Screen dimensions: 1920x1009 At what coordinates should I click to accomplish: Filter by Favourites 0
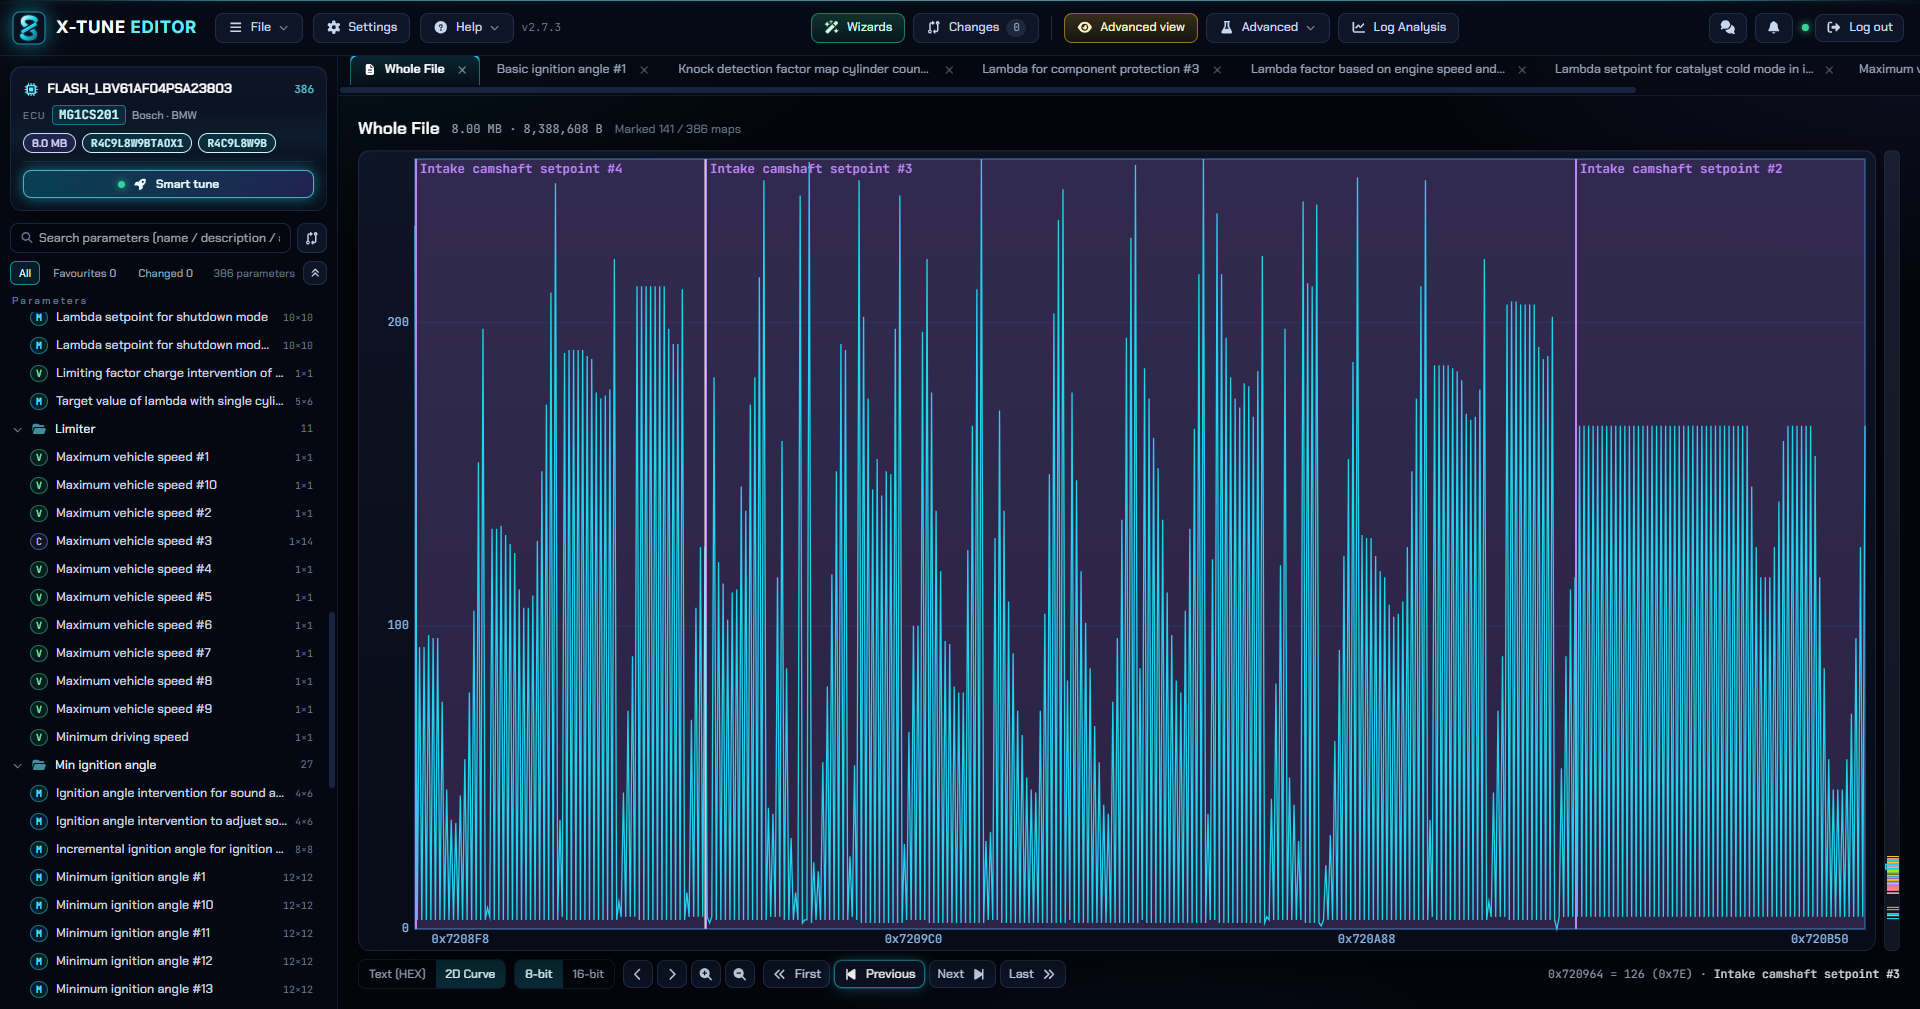pyautogui.click(x=84, y=273)
